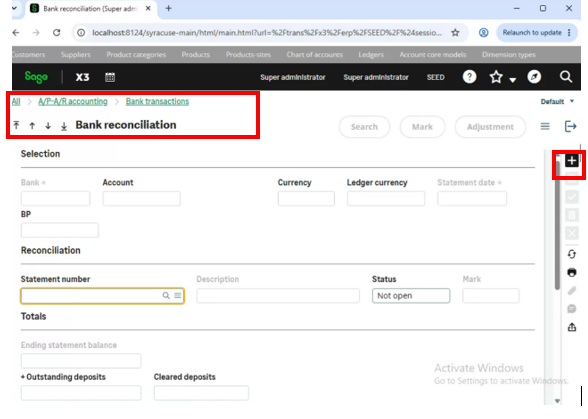Click in the Statement number field
The width and height of the screenshot is (588, 419).
point(102,296)
